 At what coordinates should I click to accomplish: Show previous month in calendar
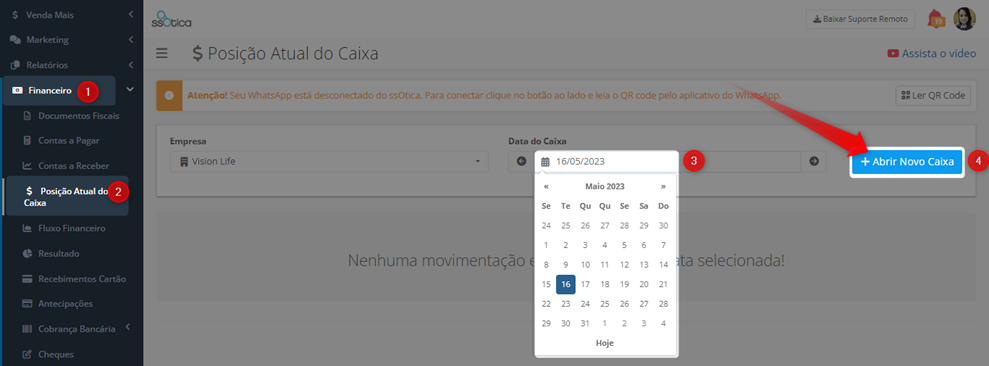tap(546, 186)
